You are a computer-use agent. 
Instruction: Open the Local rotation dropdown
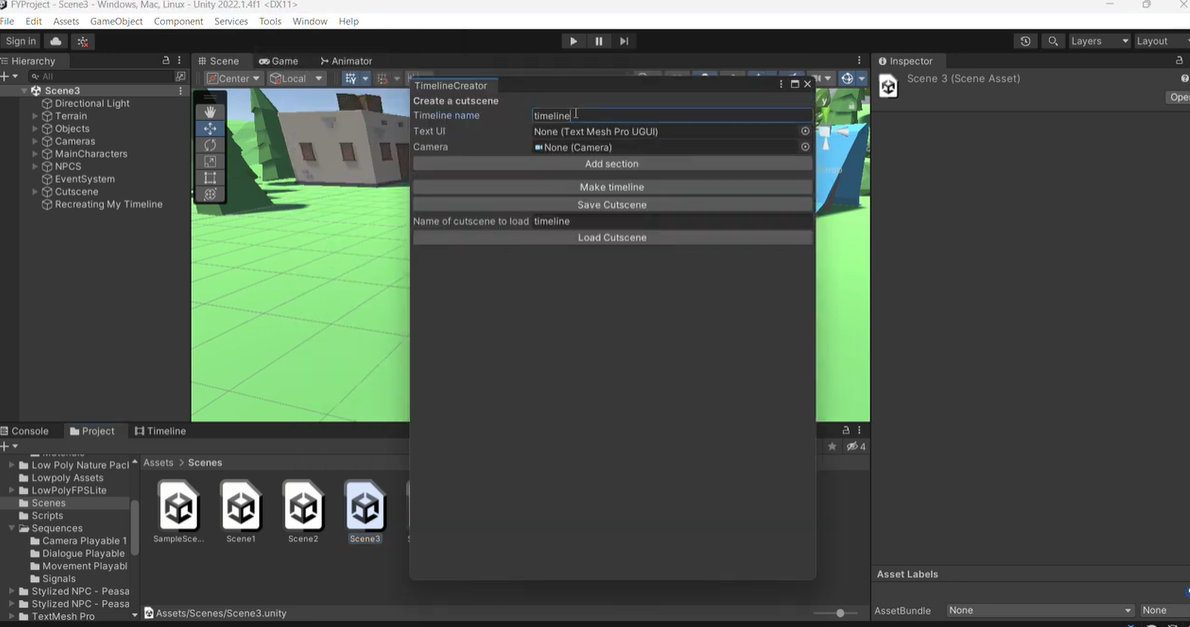[x=296, y=78]
